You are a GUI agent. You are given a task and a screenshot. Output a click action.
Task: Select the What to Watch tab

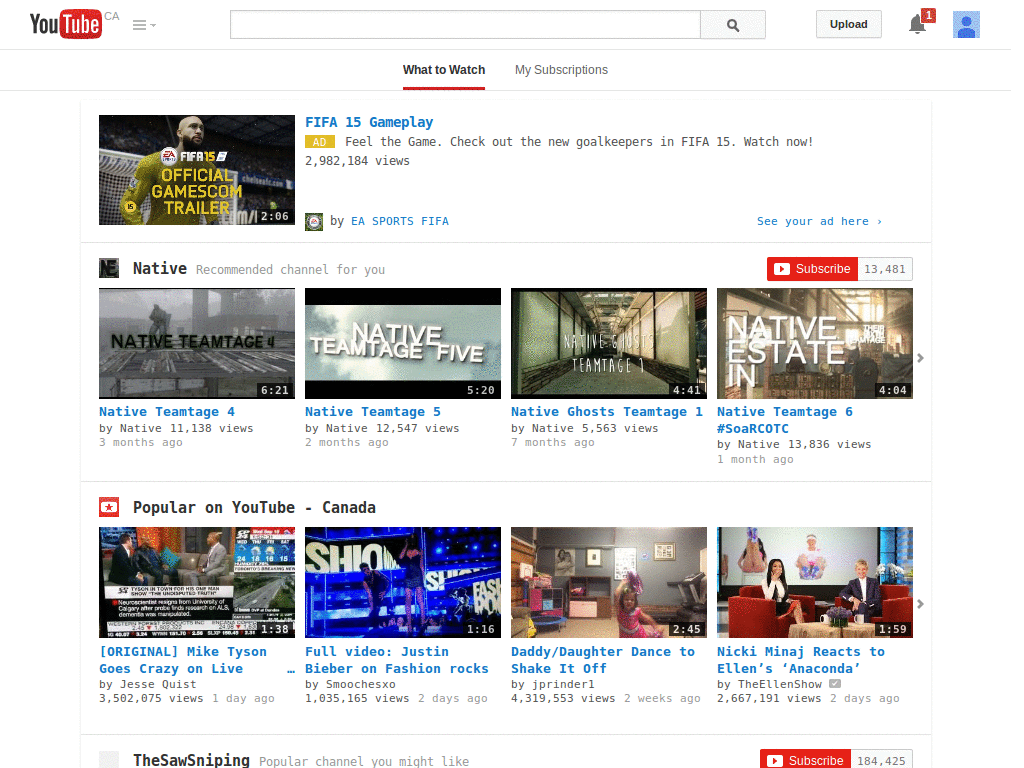tap(444, 70)
